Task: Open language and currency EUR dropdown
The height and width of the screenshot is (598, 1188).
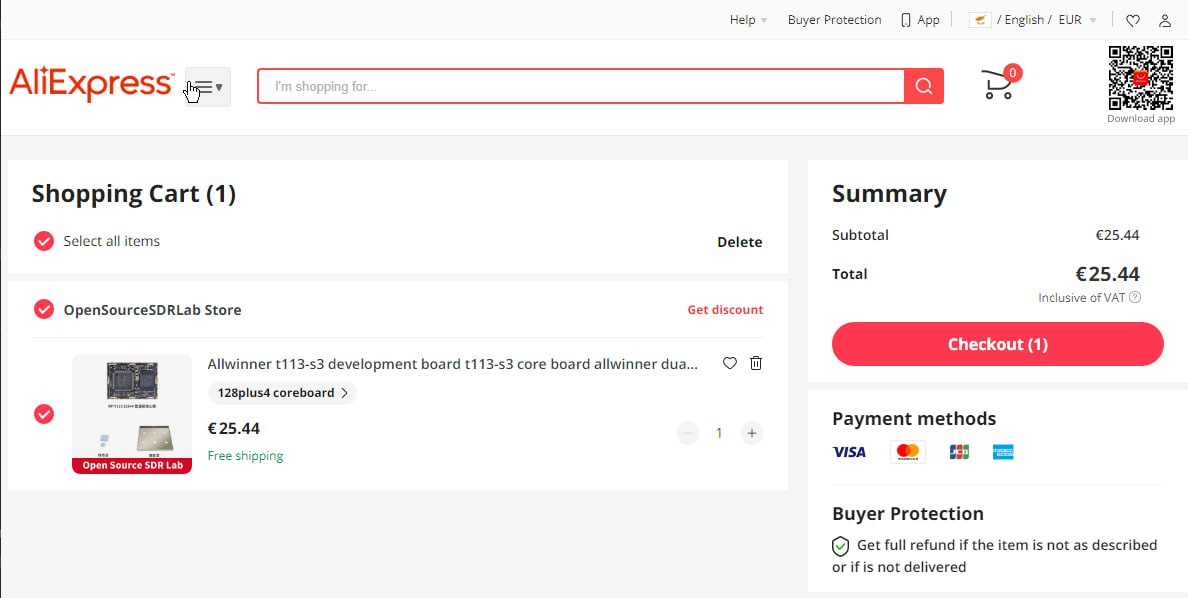Action: coord(1033,20)
